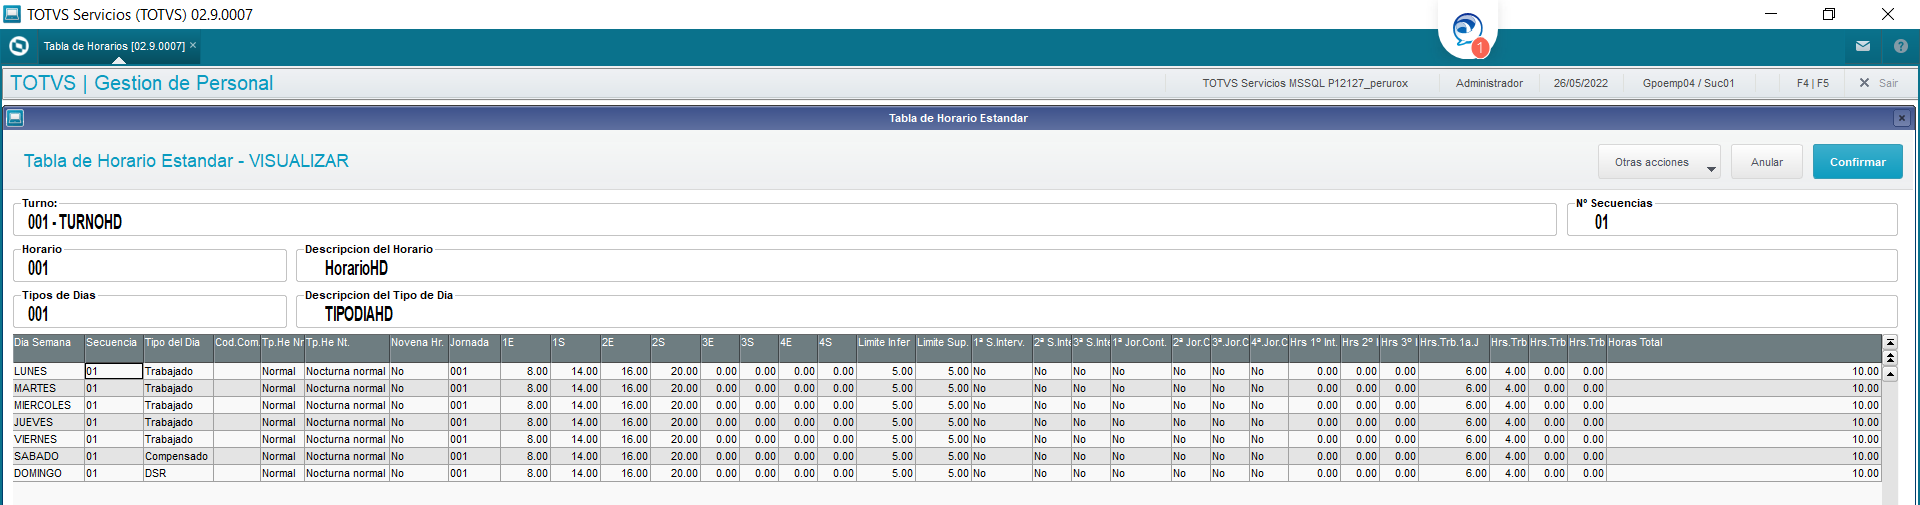Open the chat assistant with notification badge
The image size is (1920, 505).
(x=1468, y=30)
